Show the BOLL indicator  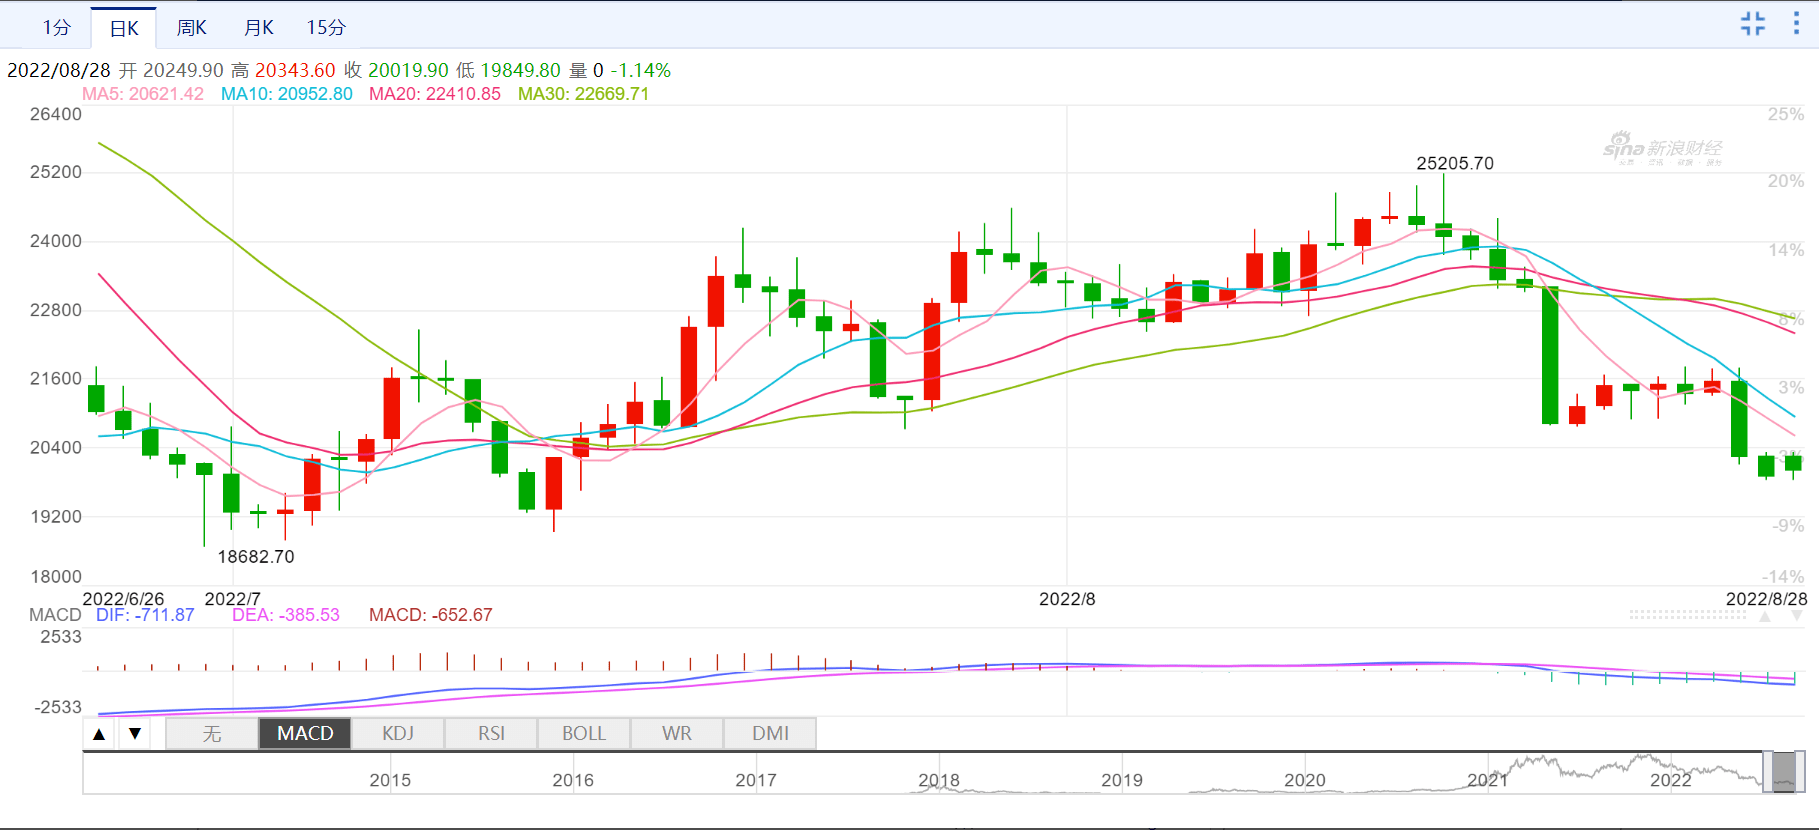tap(584, 734)
